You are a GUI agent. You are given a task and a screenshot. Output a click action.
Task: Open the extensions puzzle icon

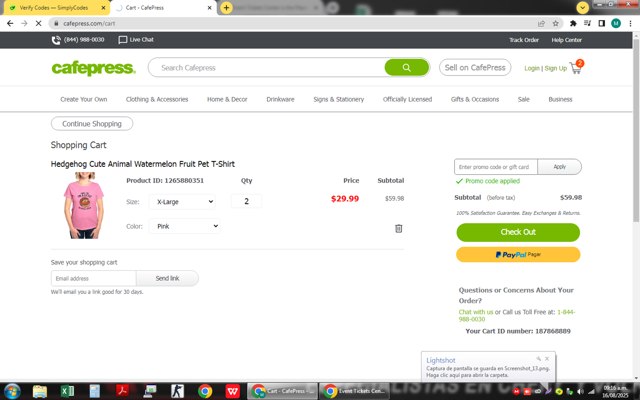[573, 24]
